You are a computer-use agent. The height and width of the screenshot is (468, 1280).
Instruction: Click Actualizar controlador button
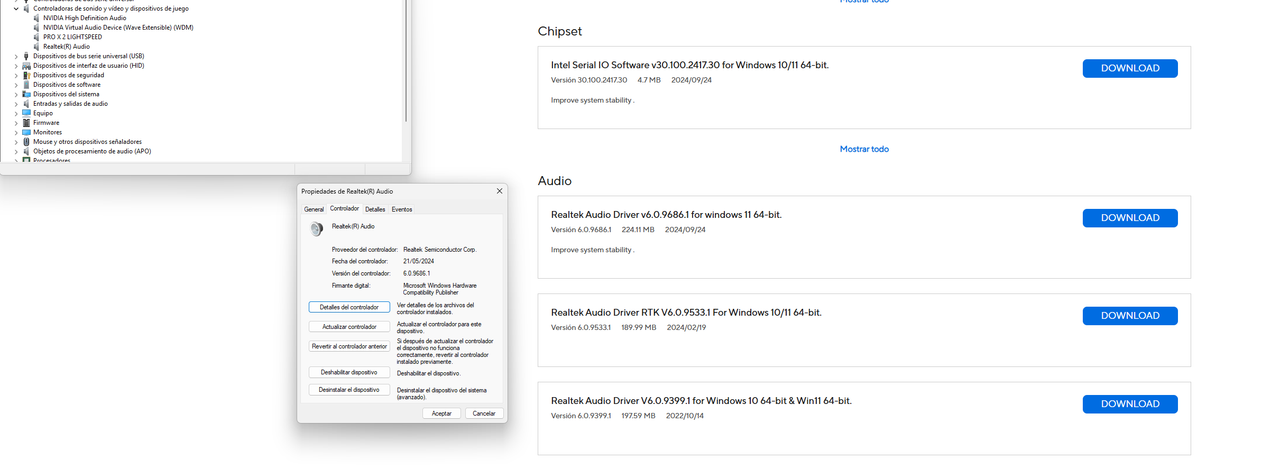point(349,326)
